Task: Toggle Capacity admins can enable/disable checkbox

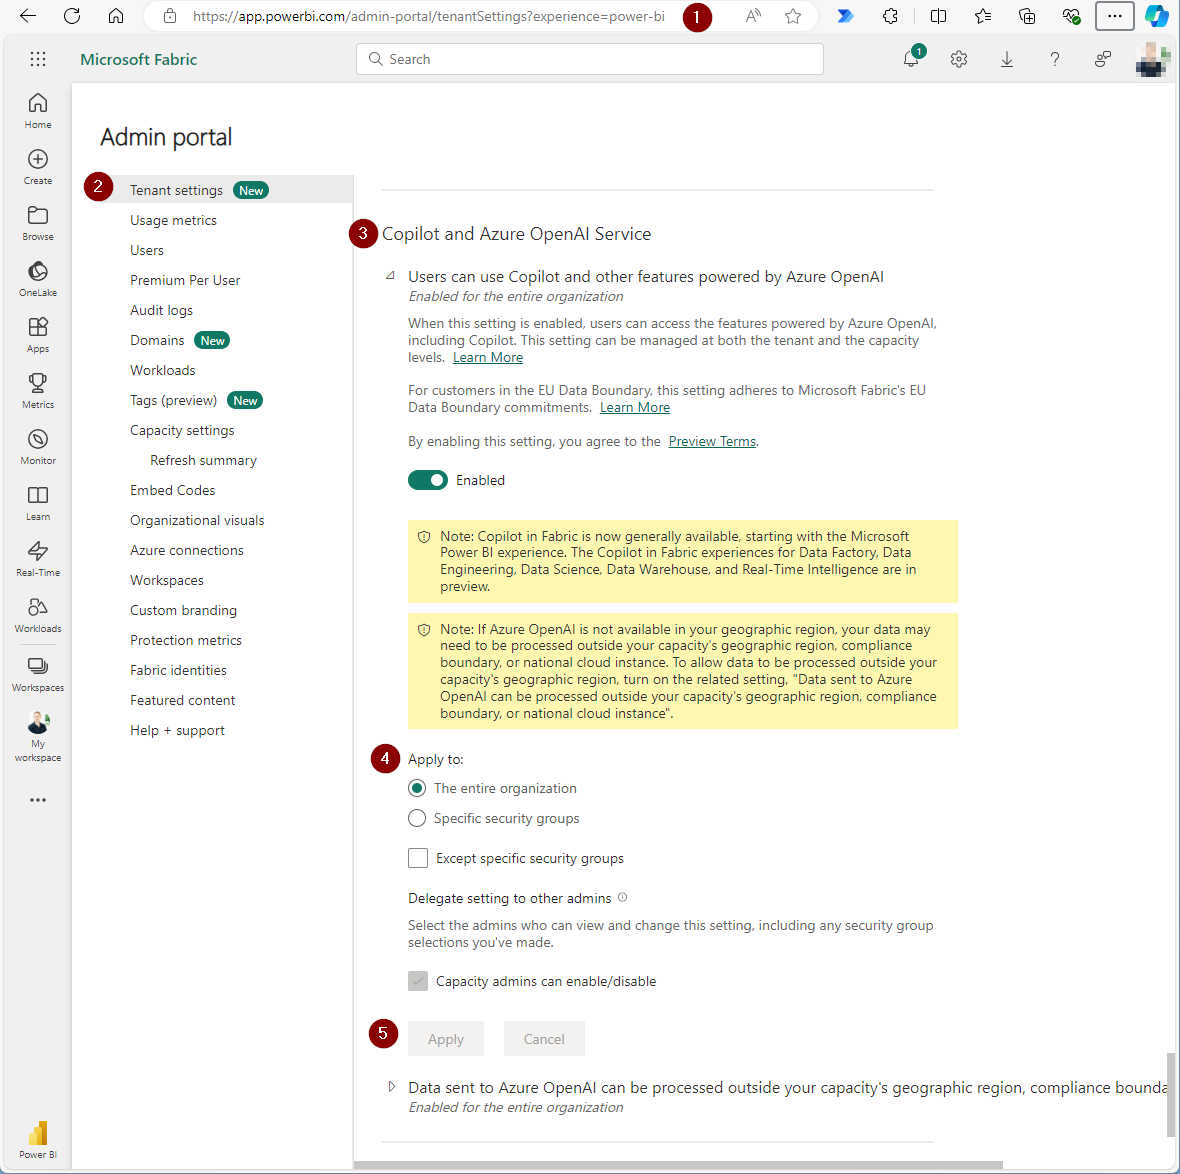Action: [418, 981]
